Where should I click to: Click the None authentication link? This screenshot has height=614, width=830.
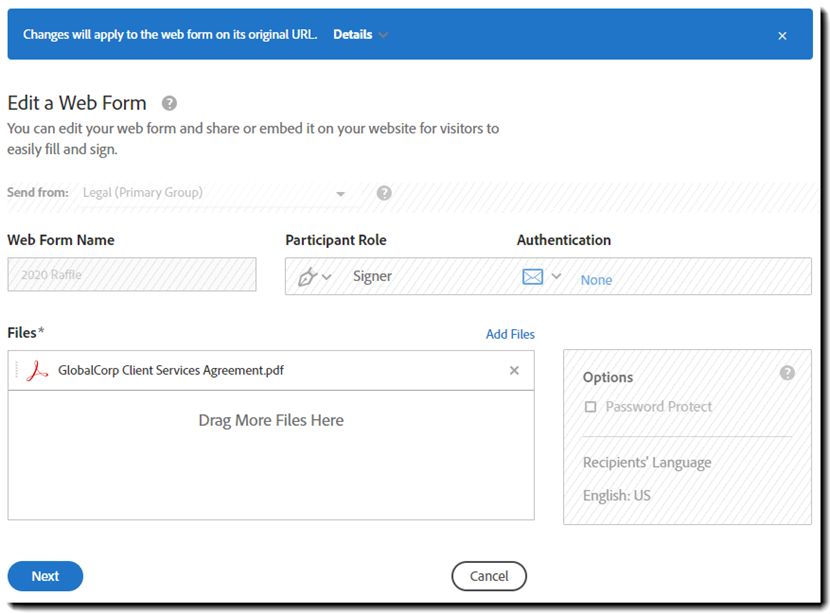pos(596,280)
